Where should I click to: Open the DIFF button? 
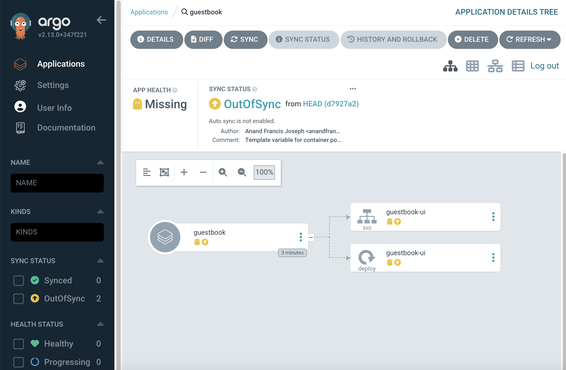203,39
